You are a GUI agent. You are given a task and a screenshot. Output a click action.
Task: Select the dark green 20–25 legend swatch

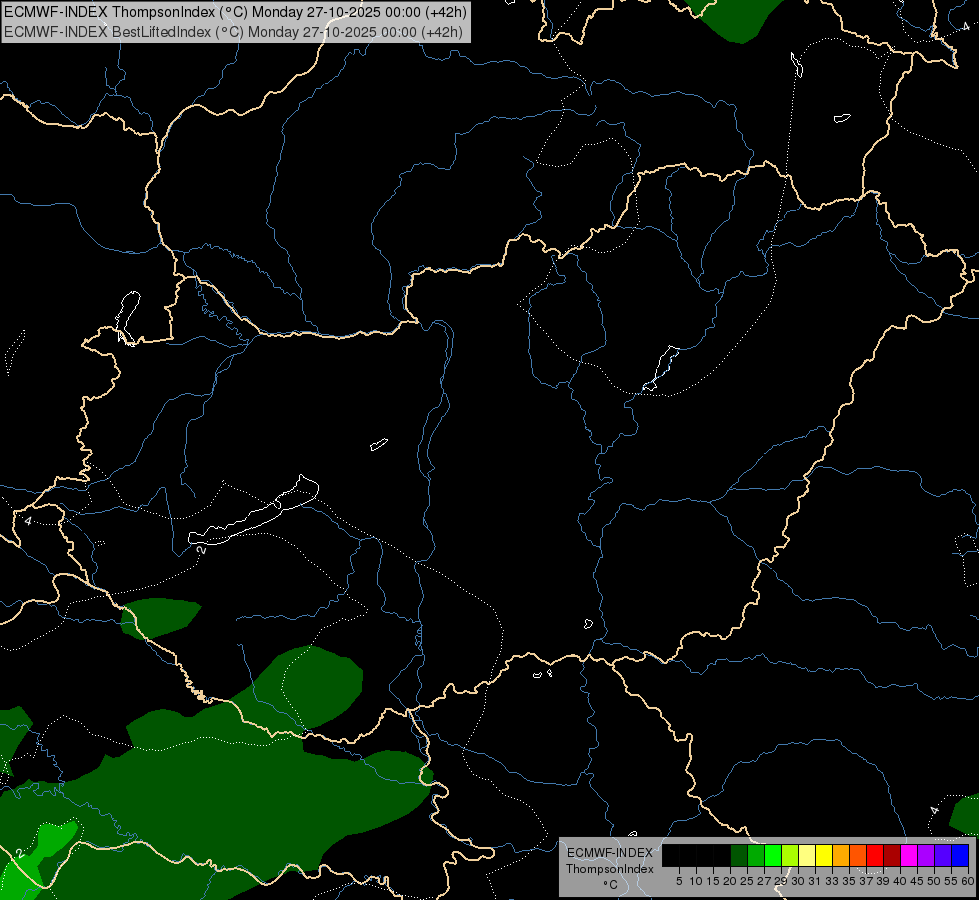click(x=739, y=855)
